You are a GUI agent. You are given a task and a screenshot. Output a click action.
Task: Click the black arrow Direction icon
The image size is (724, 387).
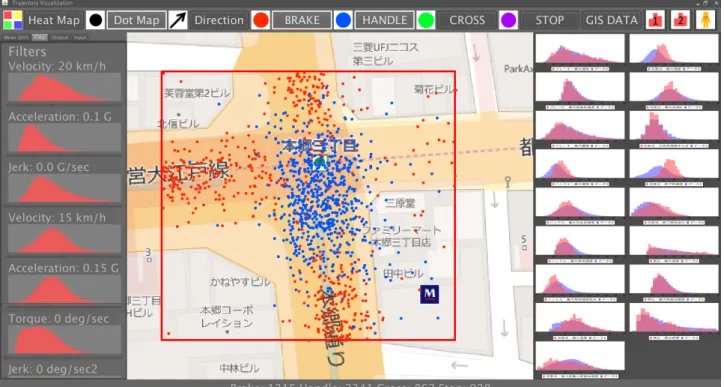coord(178,20)
